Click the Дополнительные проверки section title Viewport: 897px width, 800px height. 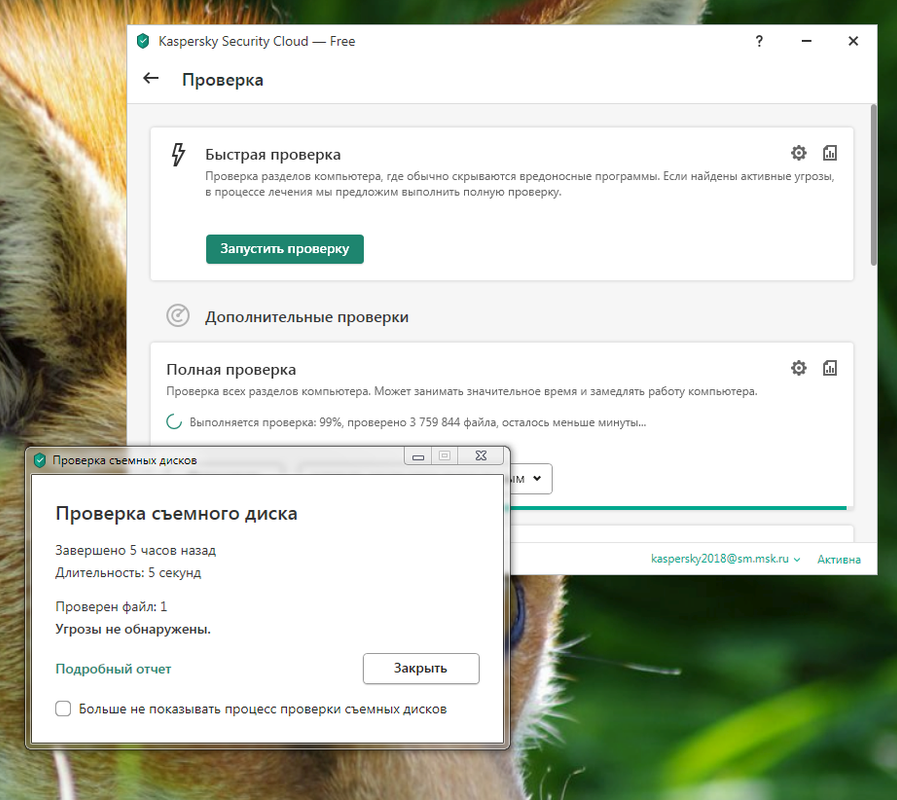tap(307, 317)
